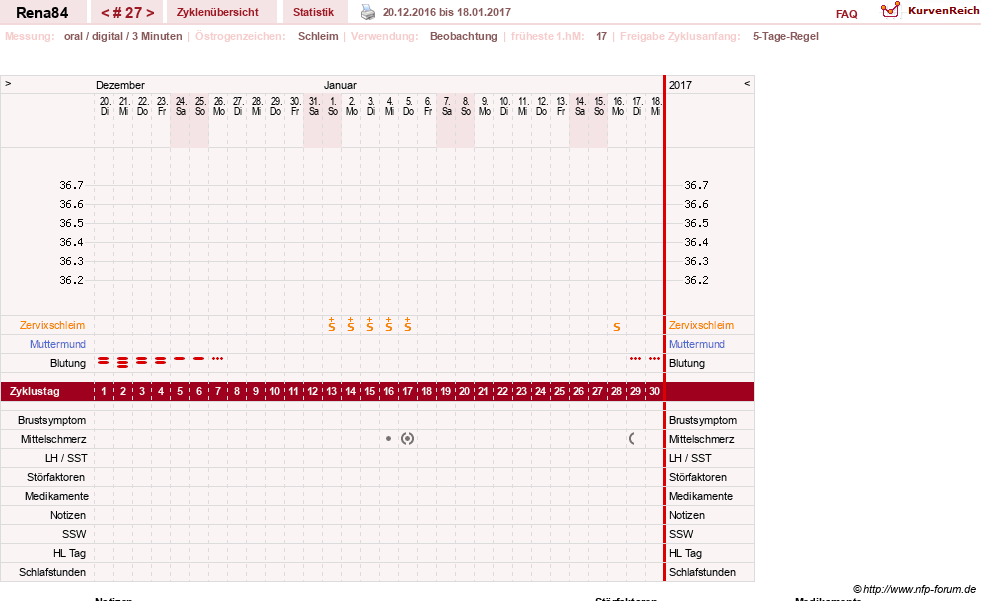
Task: Select cervical mucus S+ symbol on 5. January
Action: [x=408, y=325]
